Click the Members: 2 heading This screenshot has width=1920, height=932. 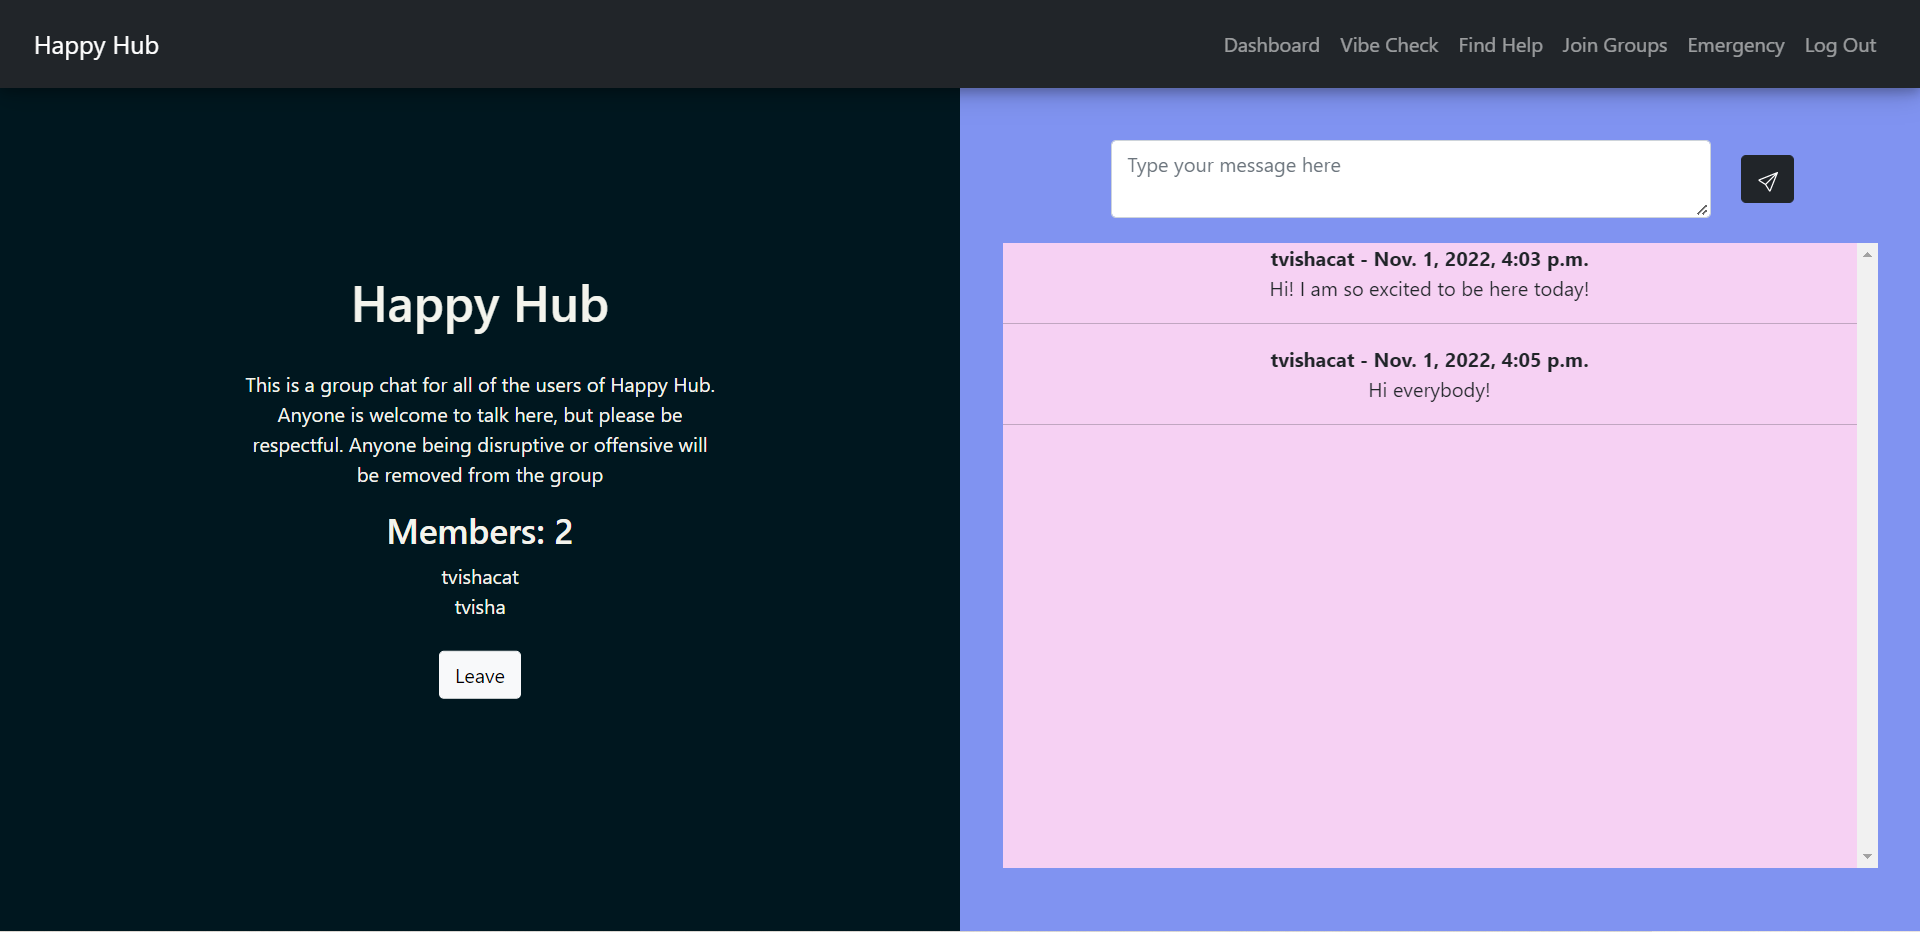coord(479,531)
